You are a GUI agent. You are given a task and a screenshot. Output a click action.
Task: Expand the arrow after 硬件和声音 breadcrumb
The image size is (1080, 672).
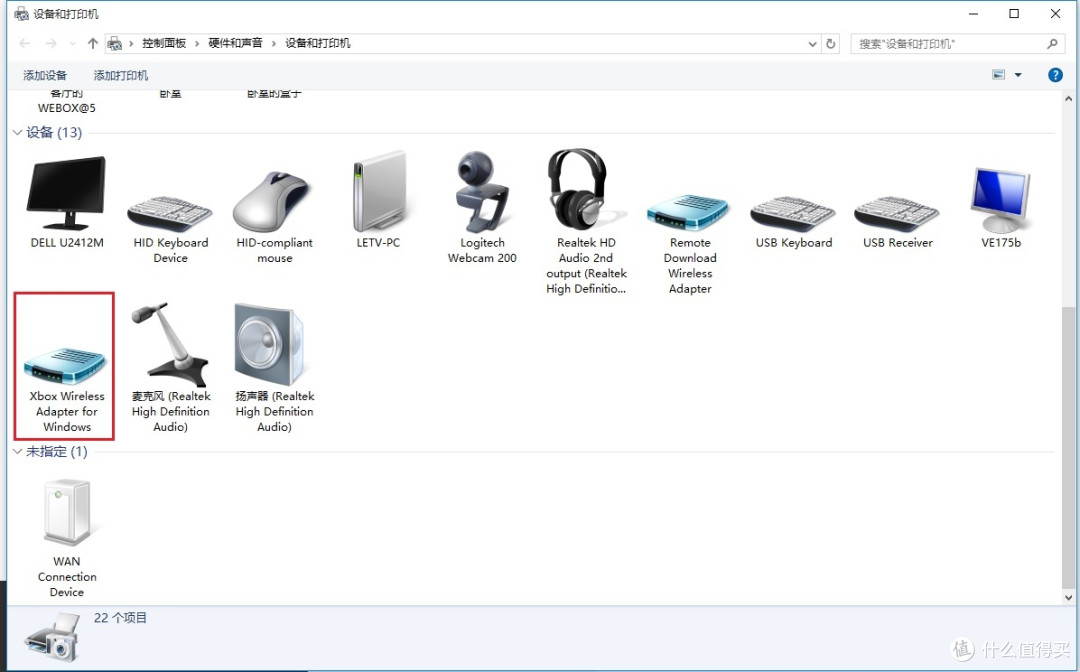[273, 43]
